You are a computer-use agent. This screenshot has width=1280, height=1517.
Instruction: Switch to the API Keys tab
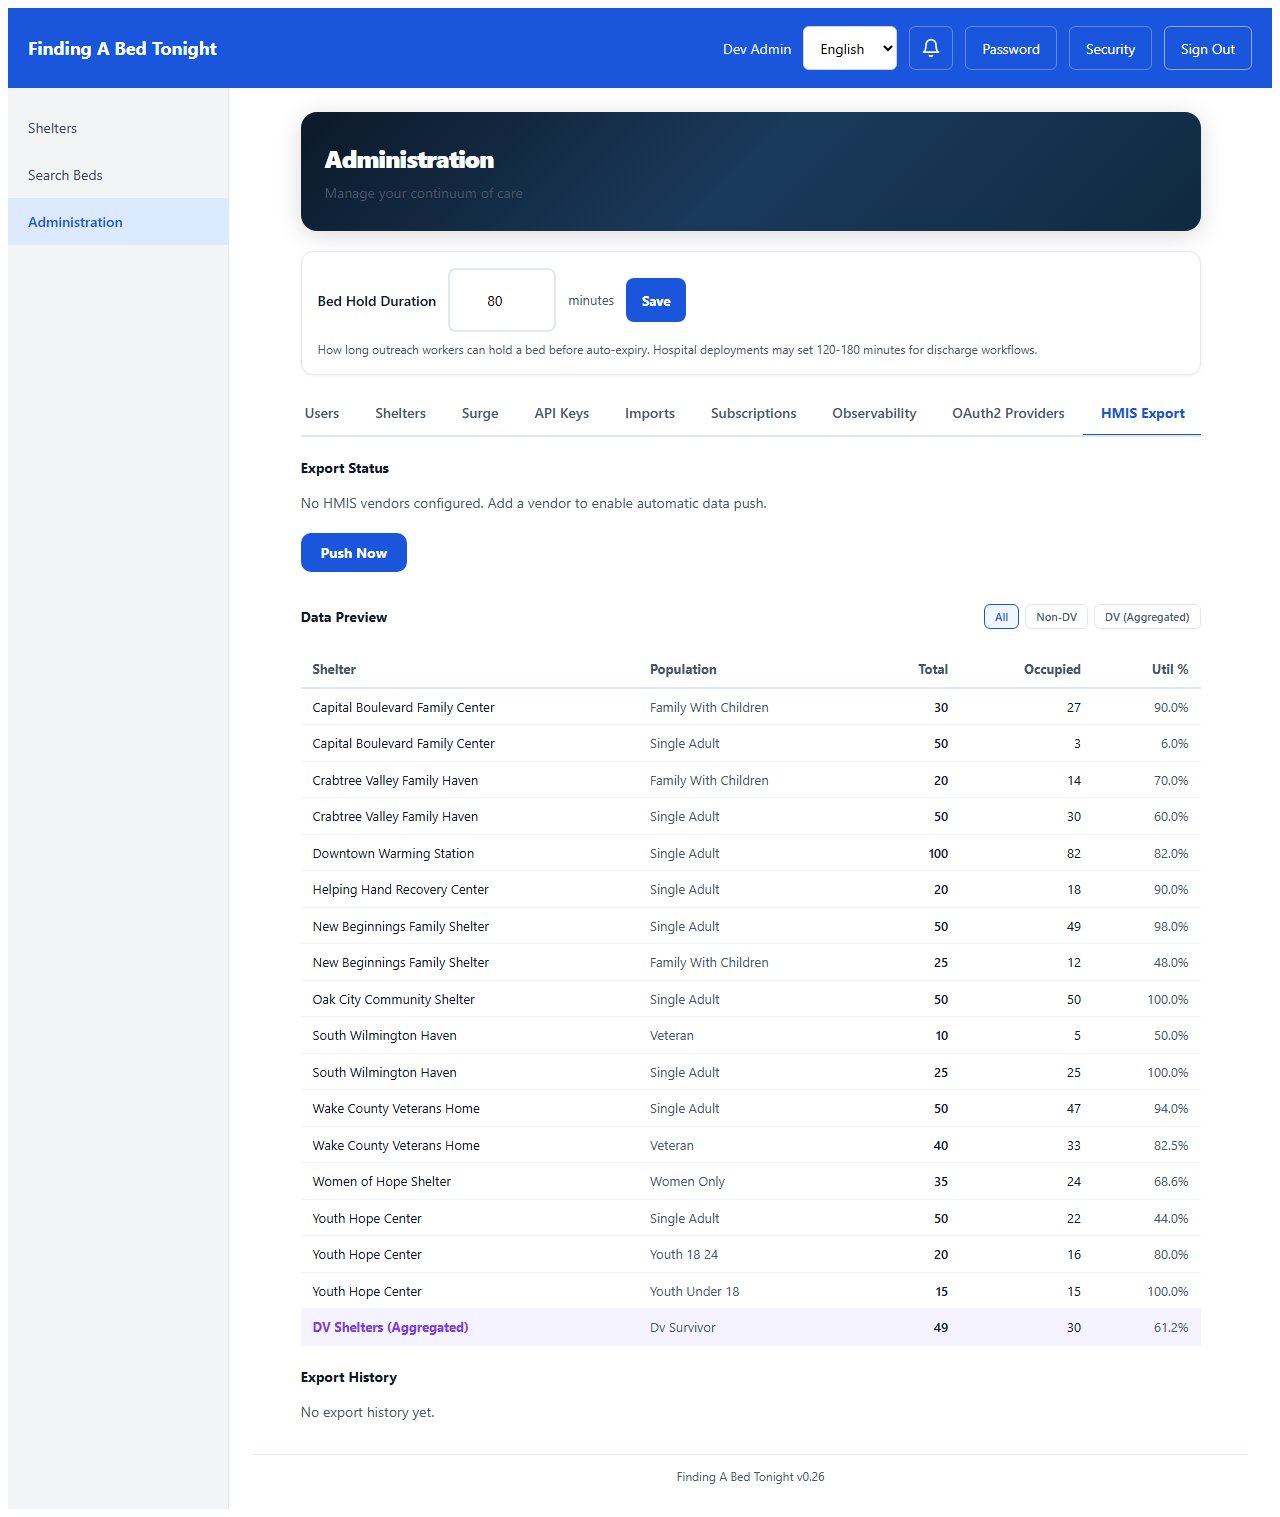pos(561,413)
